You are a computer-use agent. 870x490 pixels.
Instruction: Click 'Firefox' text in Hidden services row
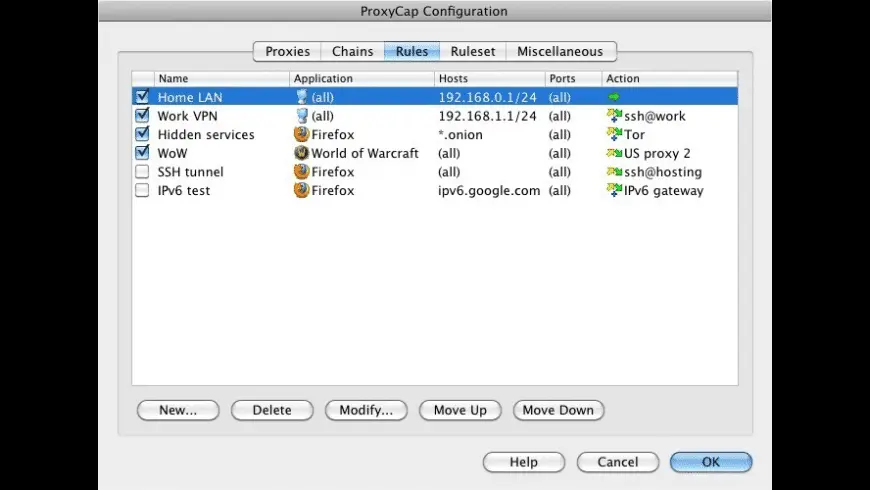[x=332, y=134]
